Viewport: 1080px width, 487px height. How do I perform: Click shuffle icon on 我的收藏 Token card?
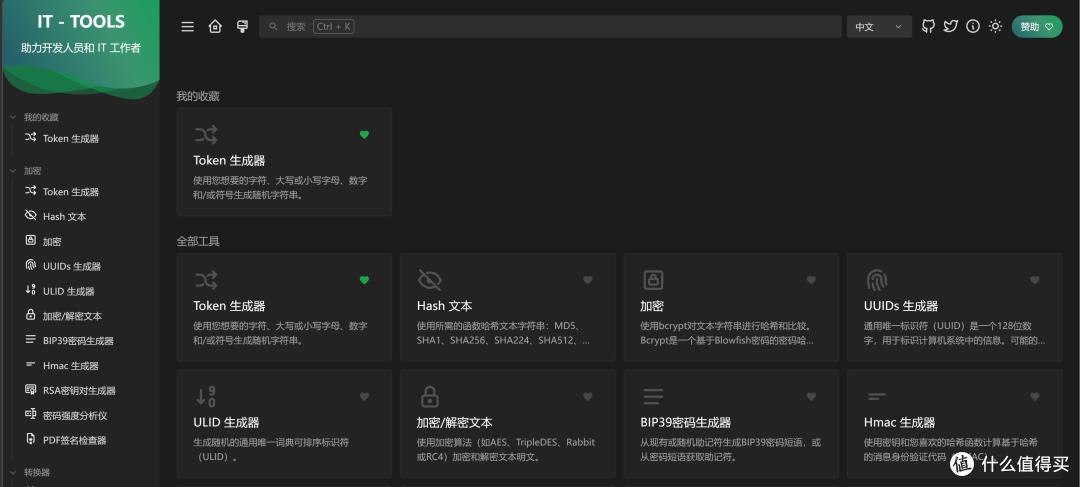click(x=206, y=134)
